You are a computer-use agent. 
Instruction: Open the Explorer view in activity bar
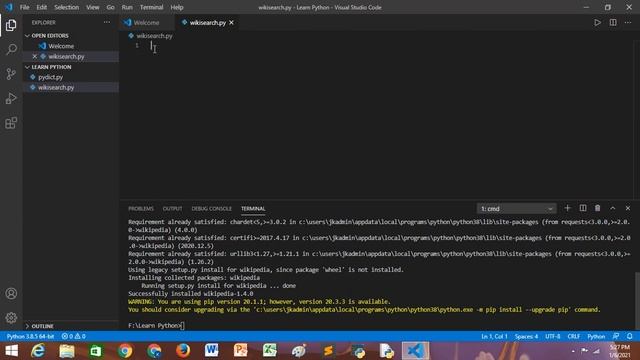[x=11, y=25]
